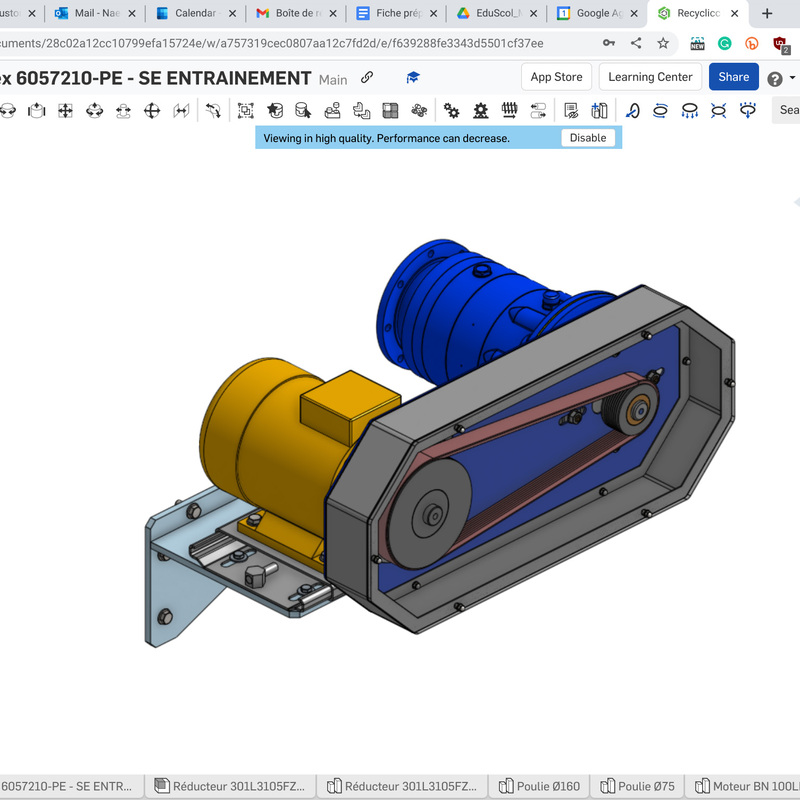The width and height of the screenshot is (800, 800).
Task: Select the Gear relation tool
Action: (451, 111)
